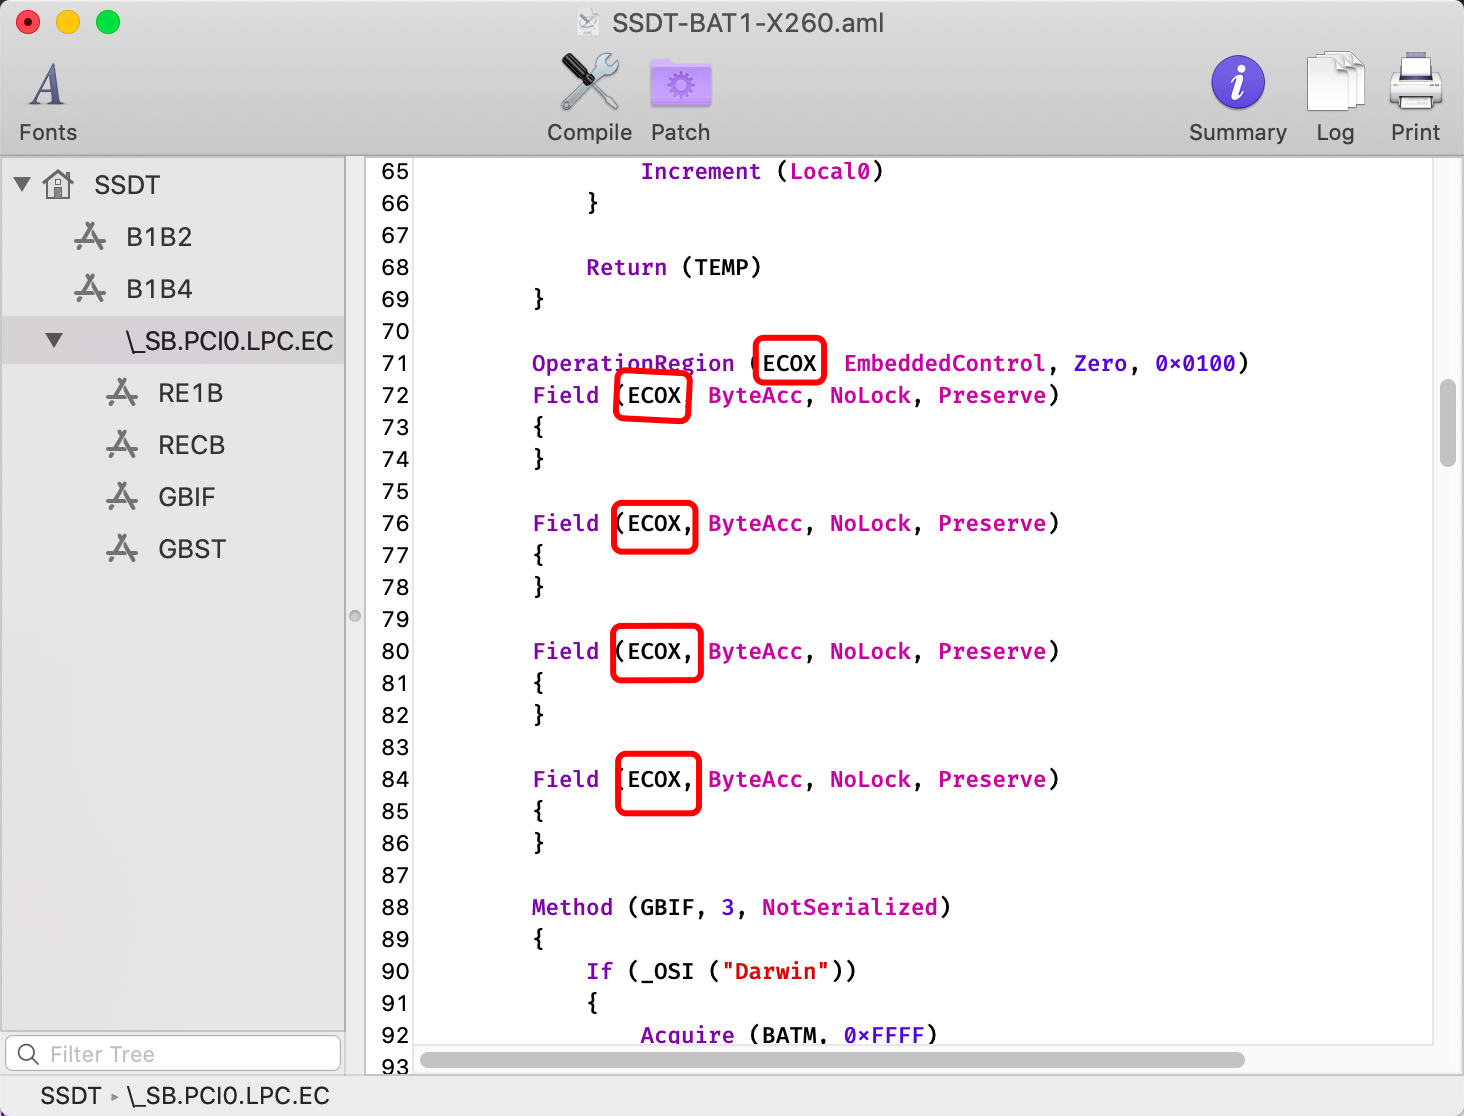Screen dimensions: 1464x1116
Task: Print the document with the Print button
Action: pyautogui.click(x=1415, y=98)
